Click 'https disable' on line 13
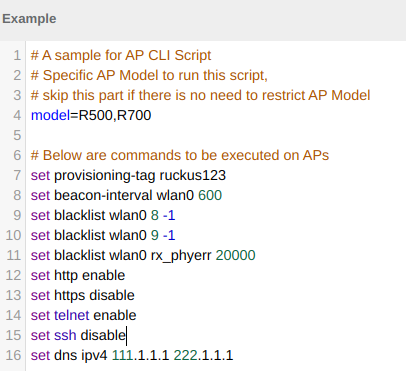This screenshot has width=406, height=371. pos(94,295)
